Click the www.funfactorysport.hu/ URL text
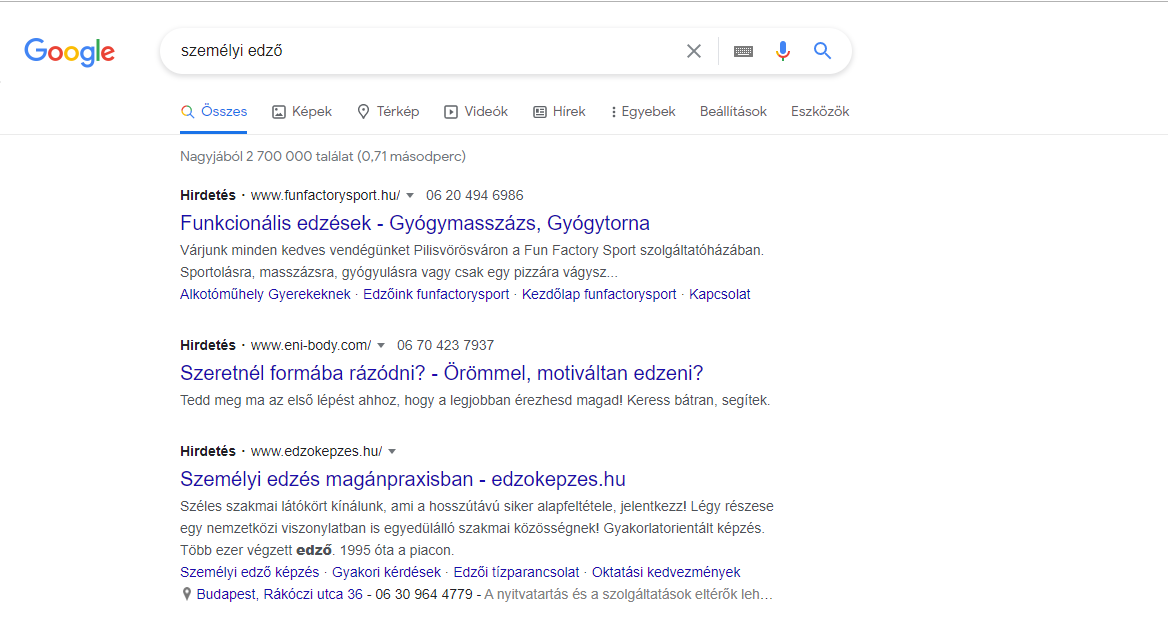 point(326,196)
